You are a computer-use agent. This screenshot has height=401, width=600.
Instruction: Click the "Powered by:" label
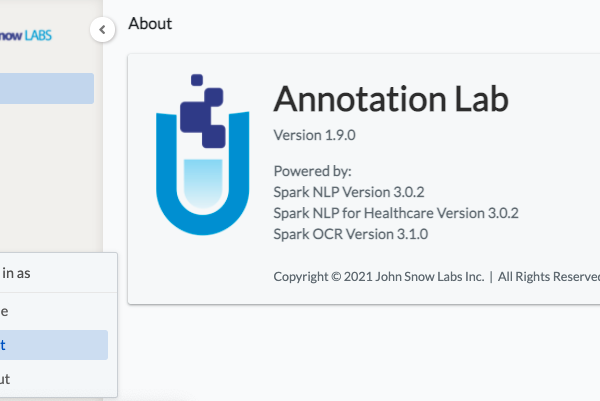pos(312,171)
